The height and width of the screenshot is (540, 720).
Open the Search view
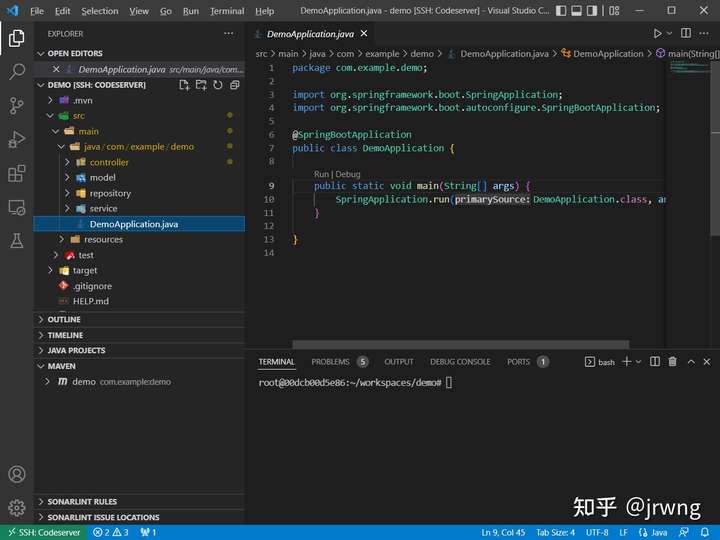click(x=17, y=72)
